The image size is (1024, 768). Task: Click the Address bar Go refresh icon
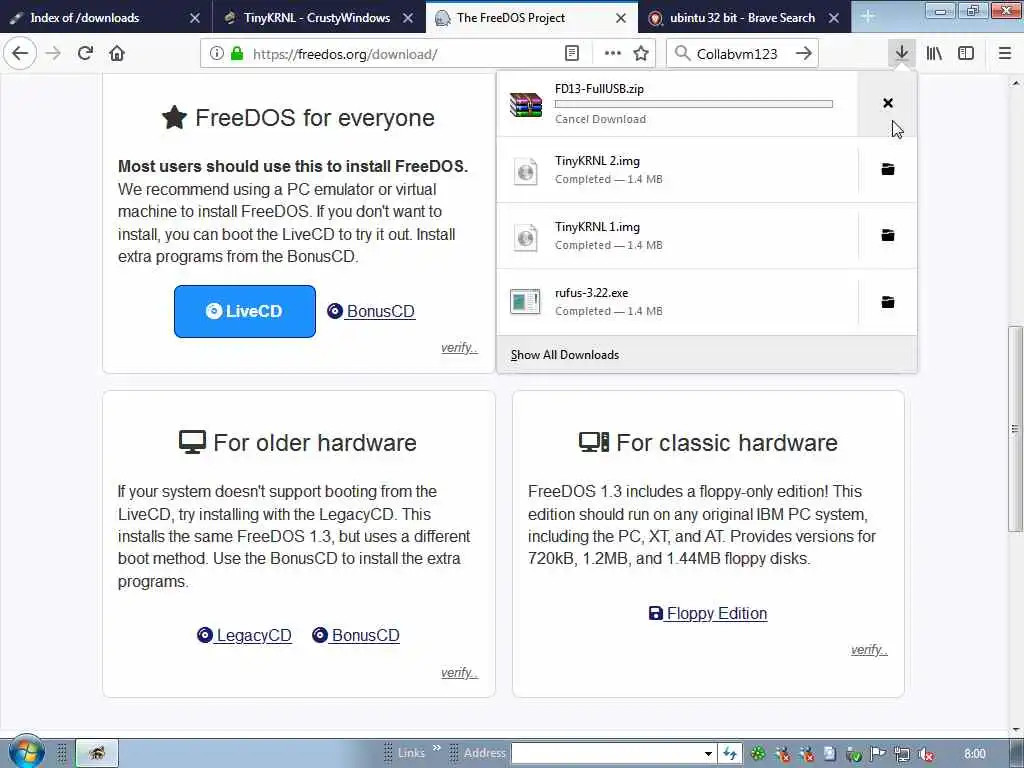pyautogui.click(x=729, y=754)
